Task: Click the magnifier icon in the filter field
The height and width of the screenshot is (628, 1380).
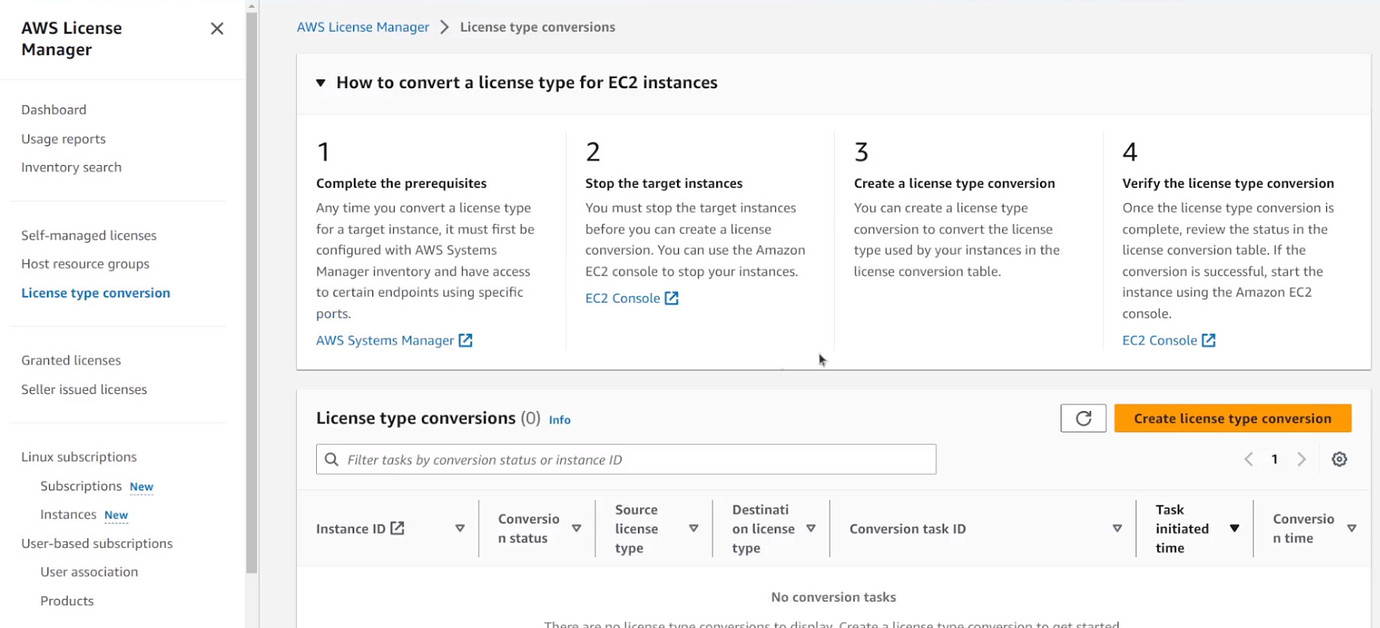Action: point(331,458)
